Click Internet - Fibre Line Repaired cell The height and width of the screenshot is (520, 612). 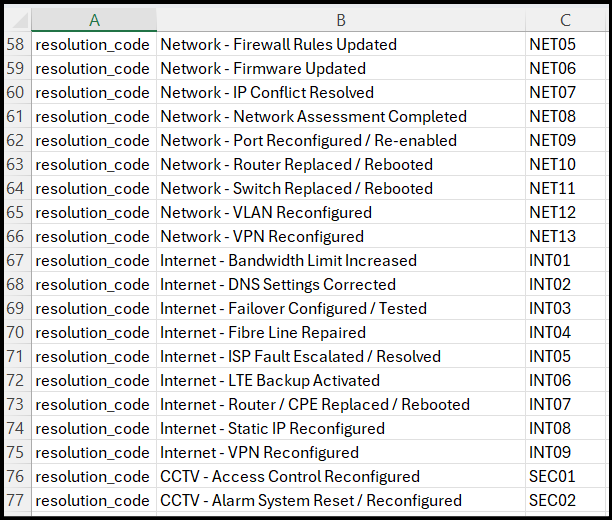point(341,332)
